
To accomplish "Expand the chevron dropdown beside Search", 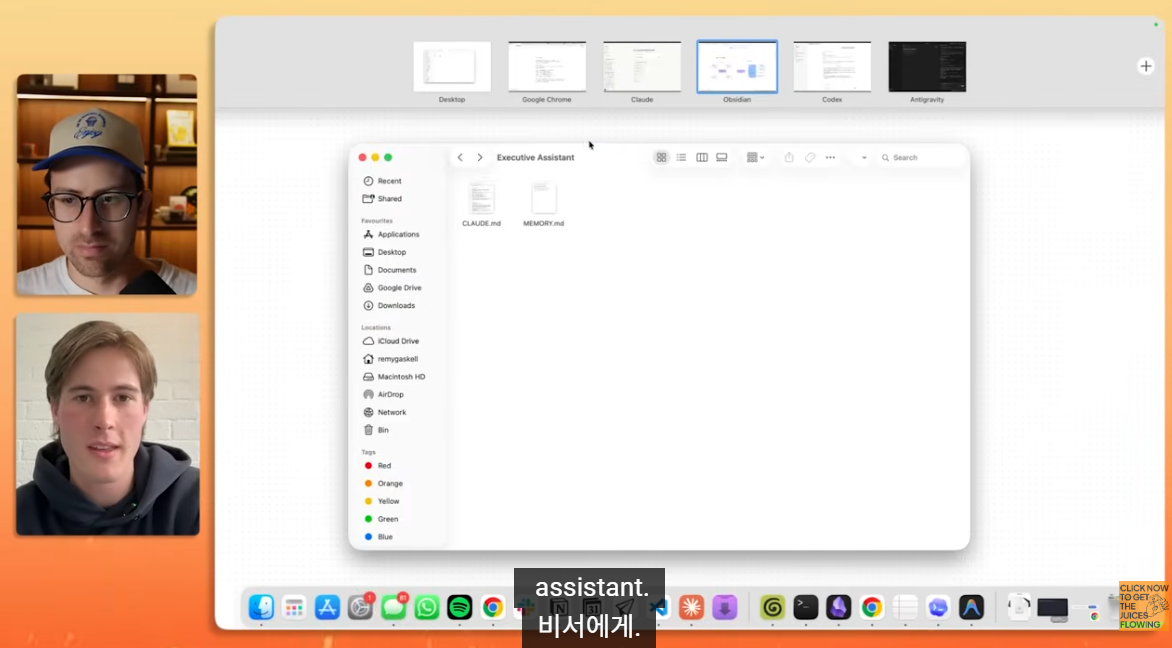I will point(864,158).
